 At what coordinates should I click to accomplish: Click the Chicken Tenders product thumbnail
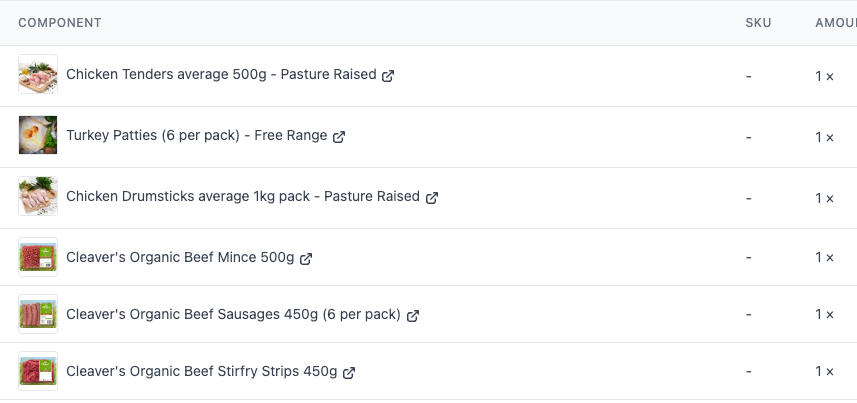click(x=38, y=75)
